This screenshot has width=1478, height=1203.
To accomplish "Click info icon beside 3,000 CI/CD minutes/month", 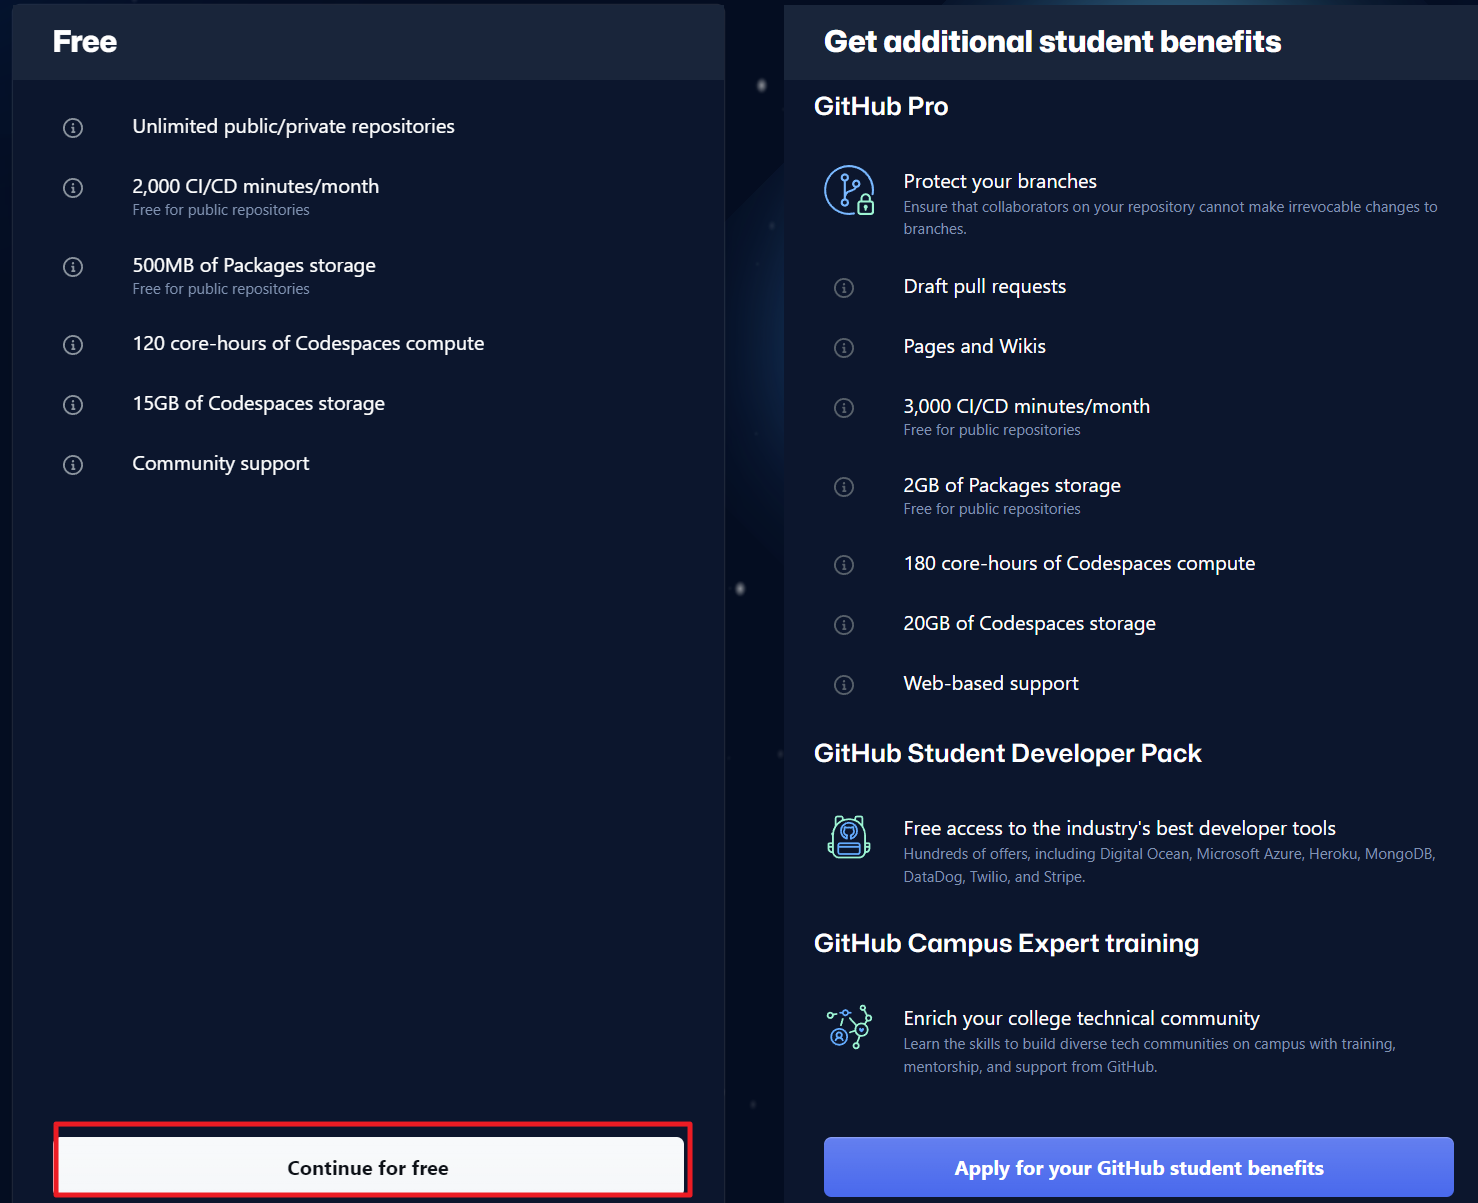I will pyautogui.click(x=844, y=408).
